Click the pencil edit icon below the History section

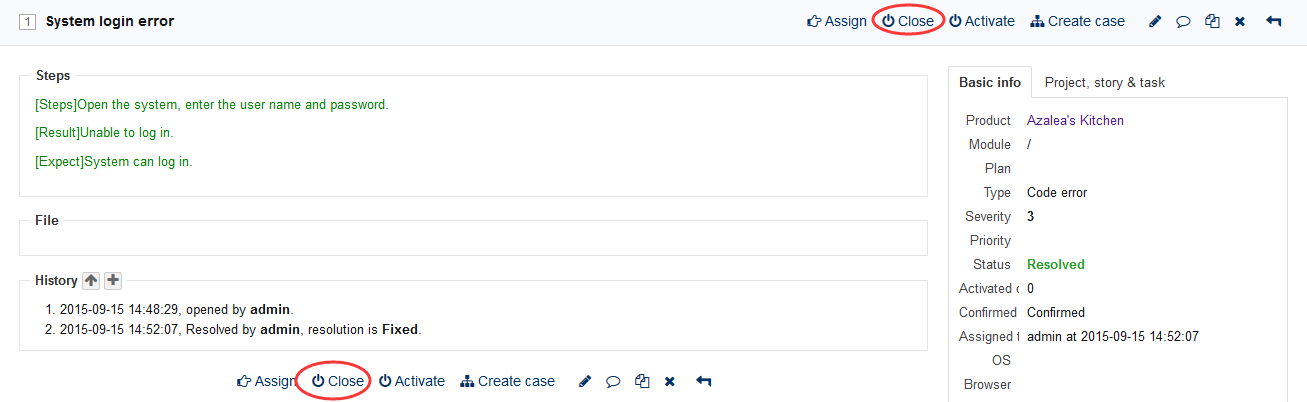585,381
